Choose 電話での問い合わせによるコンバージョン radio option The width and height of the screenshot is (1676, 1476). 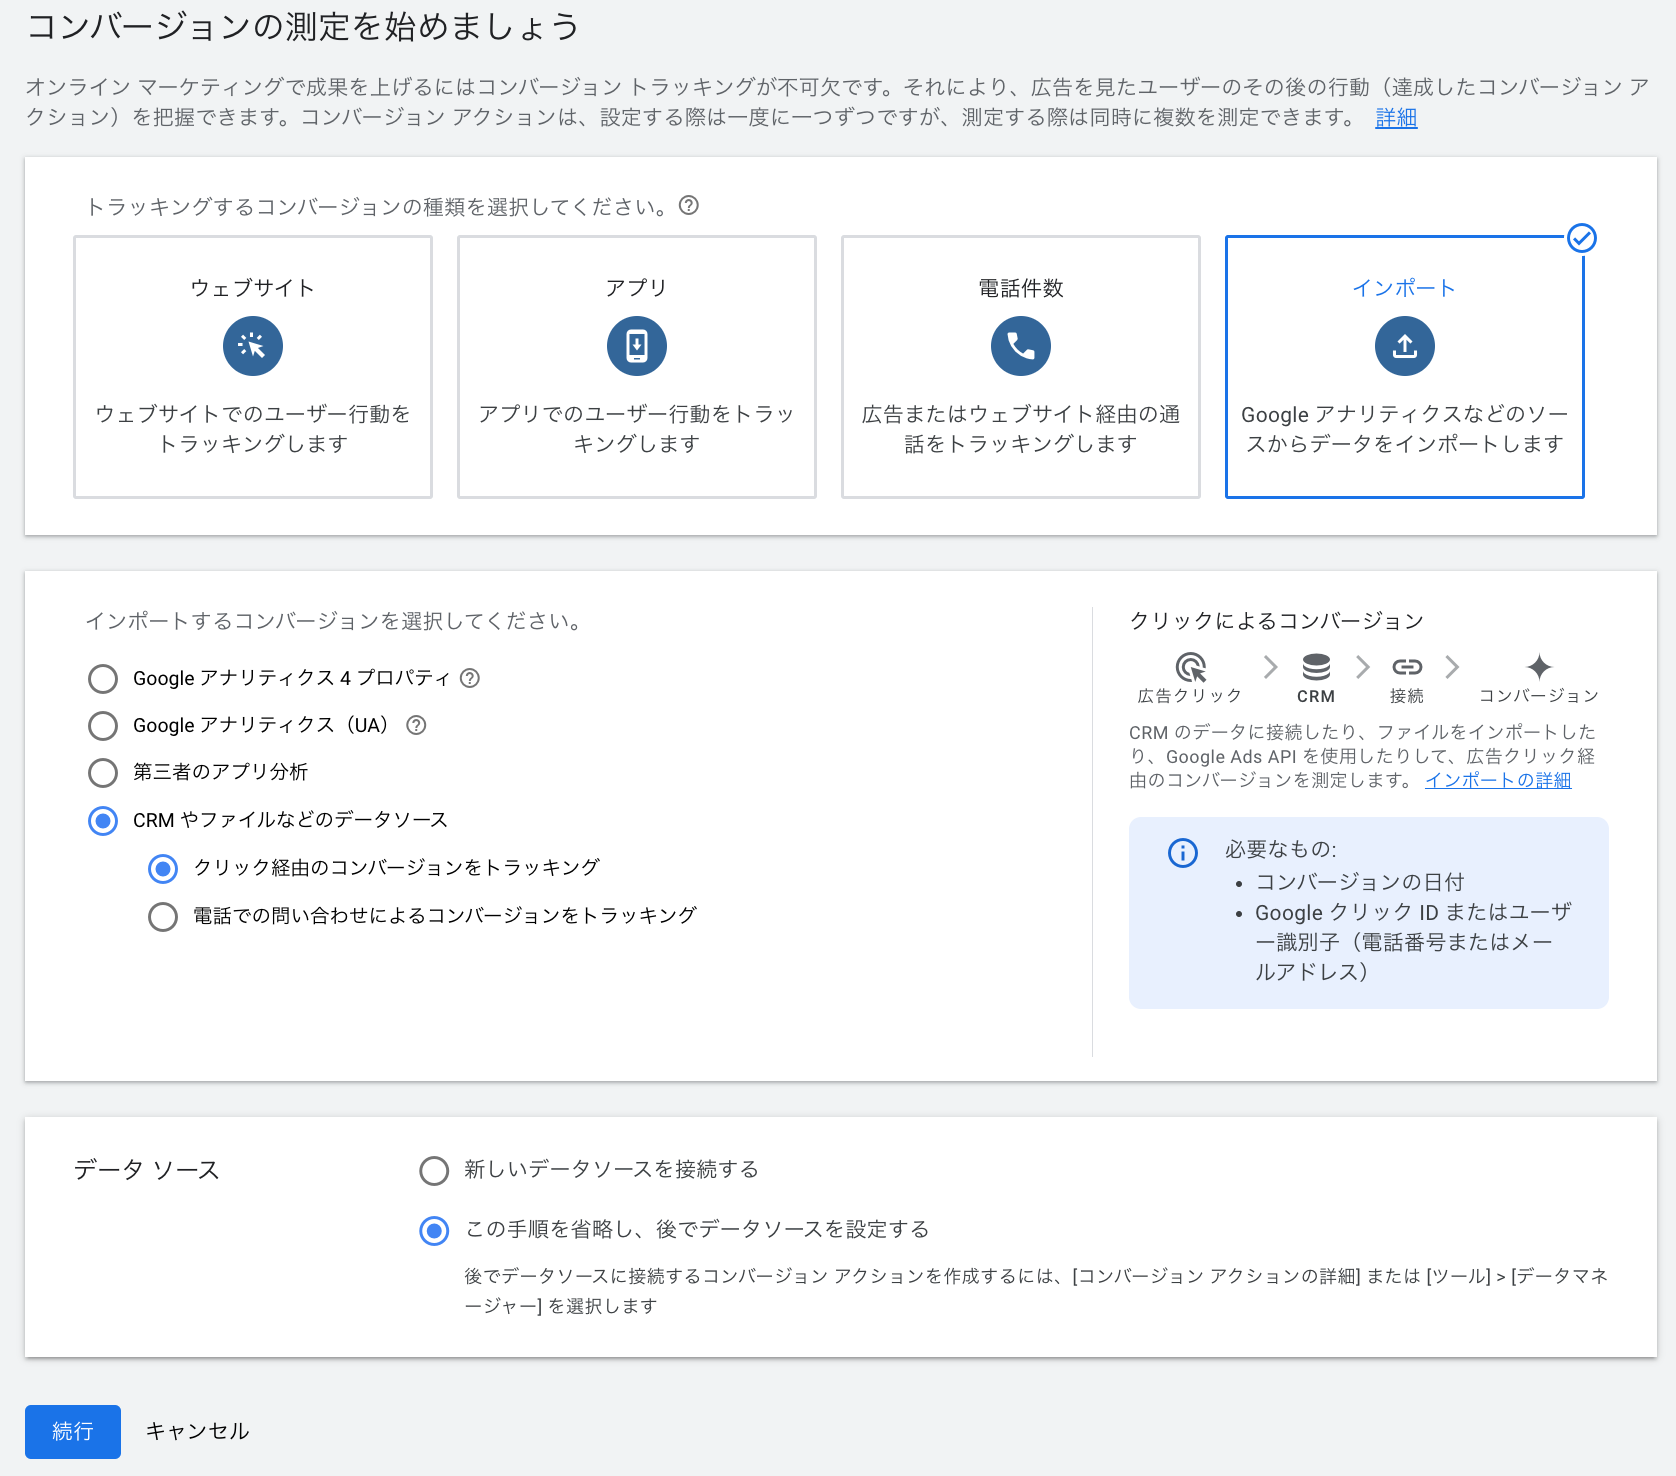coord(163,917)
